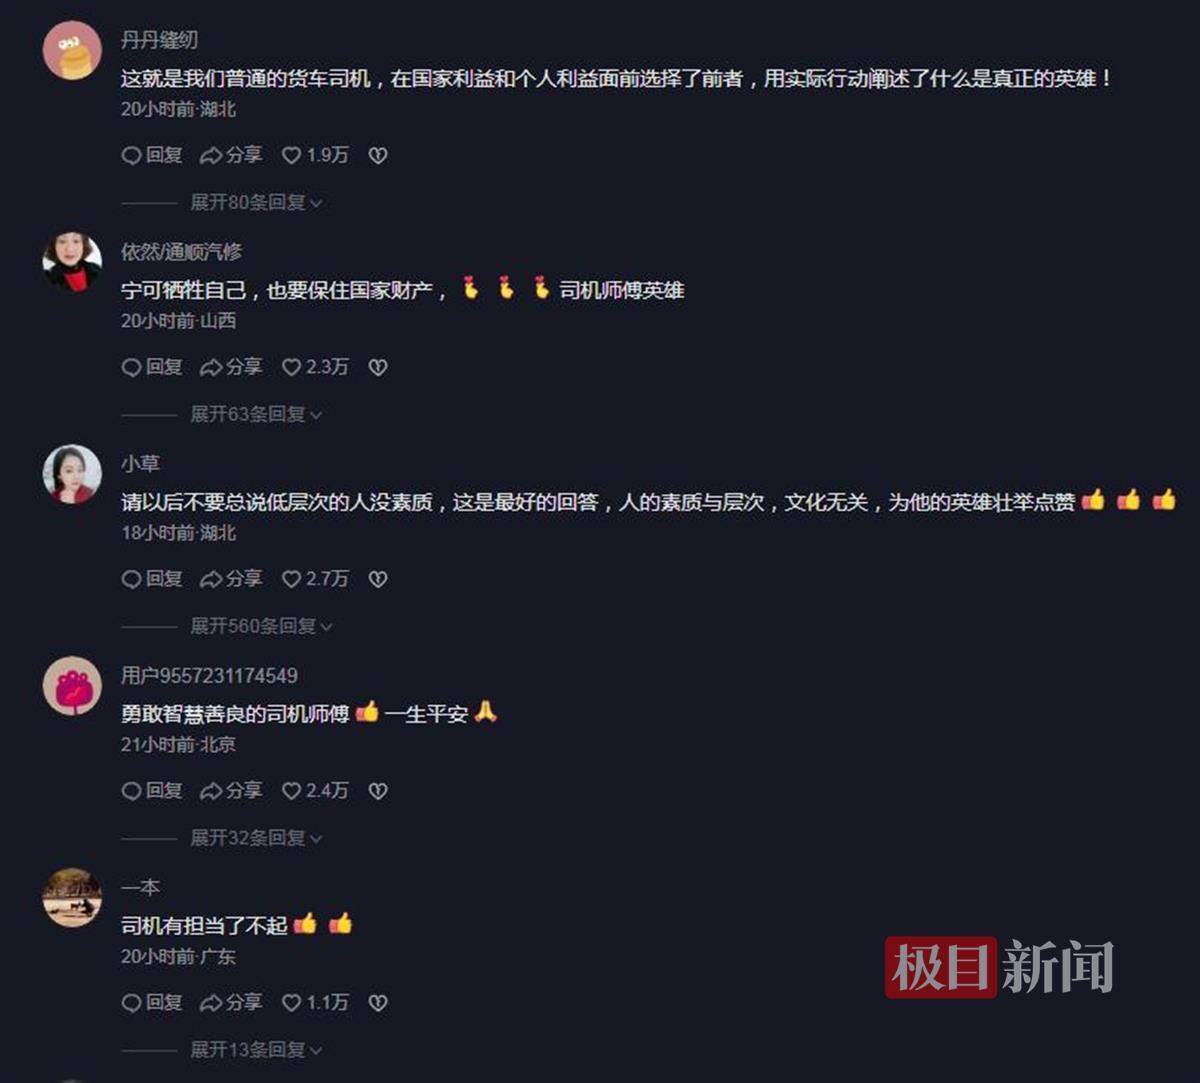Expand 63 replies under 依然/通顺汽修's comment
Viewport: 1200px width, 1083px height.
click(256, 414)
